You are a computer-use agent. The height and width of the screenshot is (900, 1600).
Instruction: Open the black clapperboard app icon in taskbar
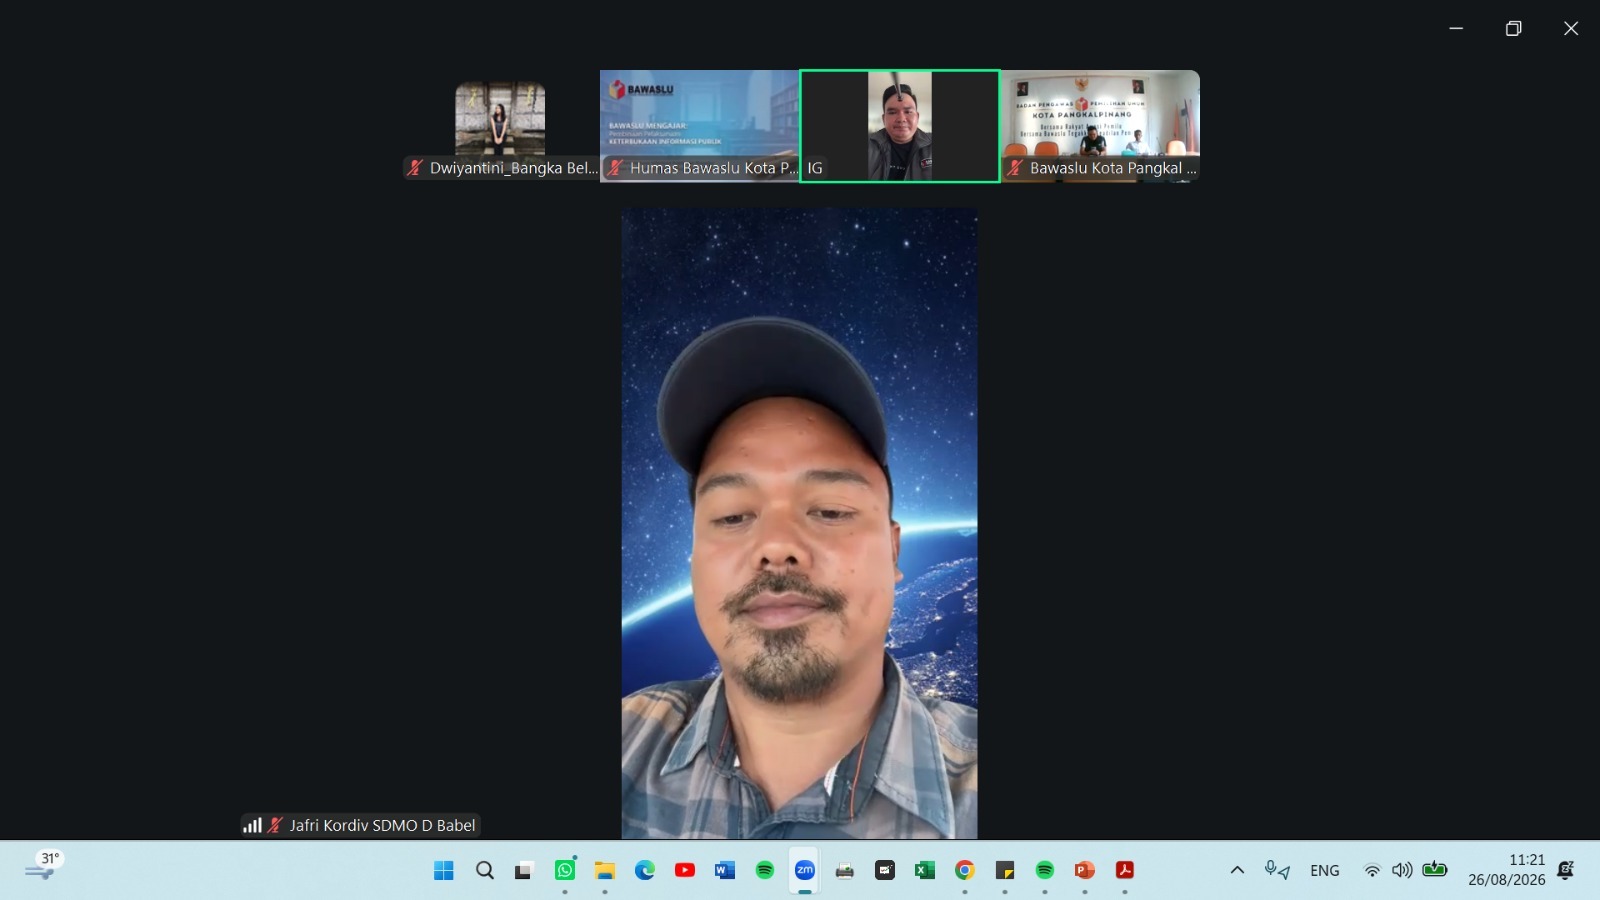pyautogui.click(x=885, y=870)
